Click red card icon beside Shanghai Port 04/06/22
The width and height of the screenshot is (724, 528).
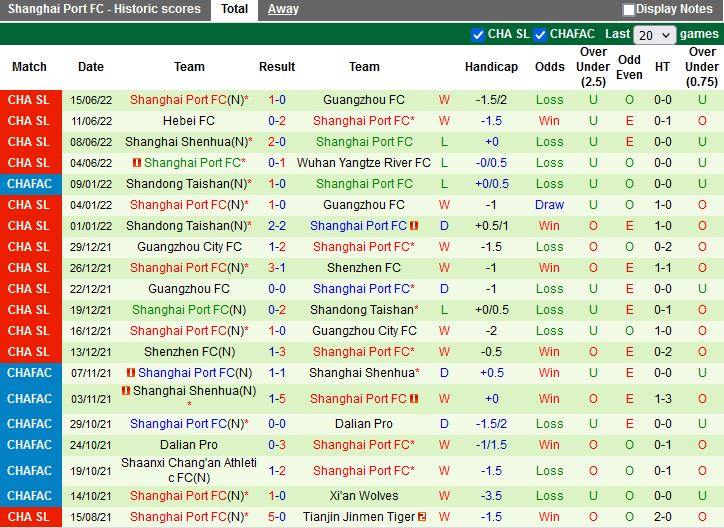(137, 162)
